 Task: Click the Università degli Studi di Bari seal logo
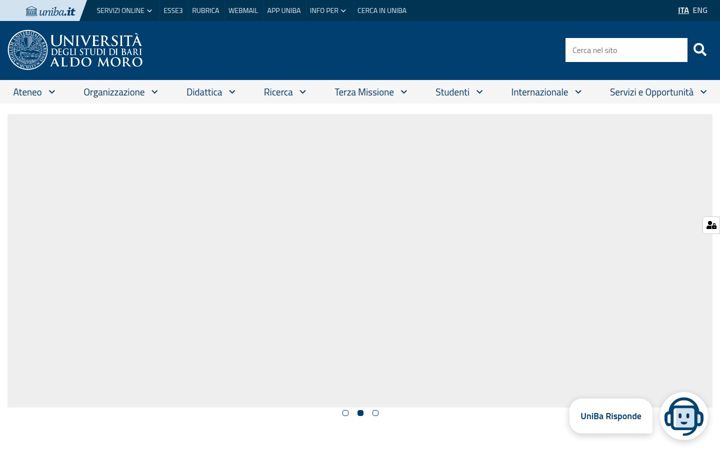pyautogui.click(x=28, y=50)
